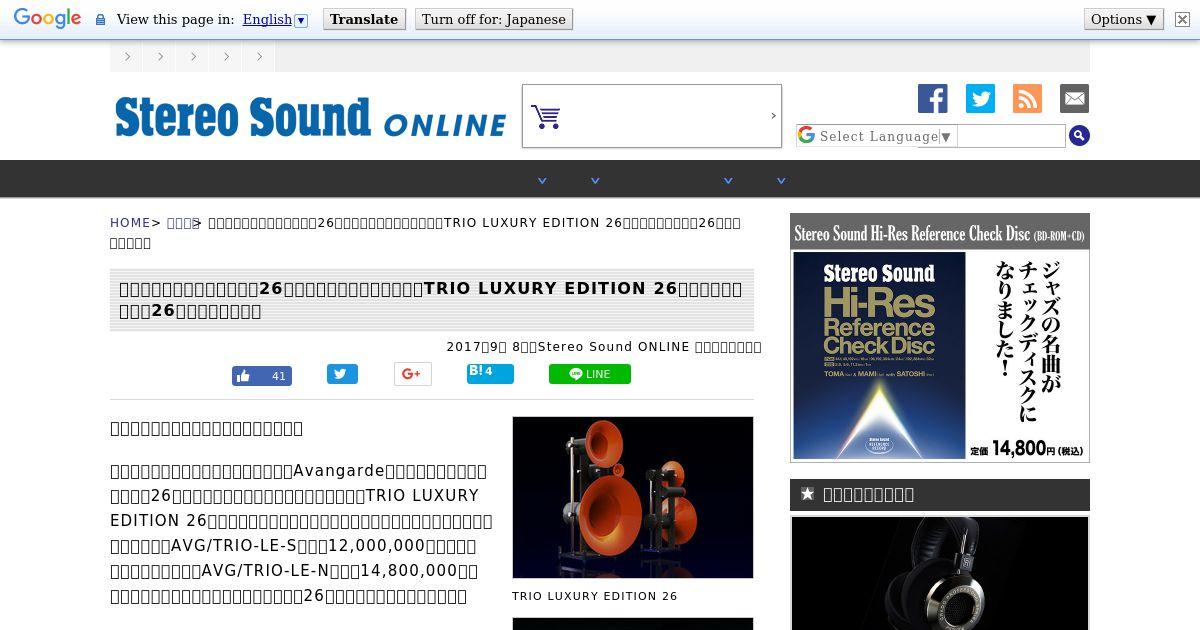Open the Facebook page icon
This screenshot has height=630, width=1200.
(933, 98)
